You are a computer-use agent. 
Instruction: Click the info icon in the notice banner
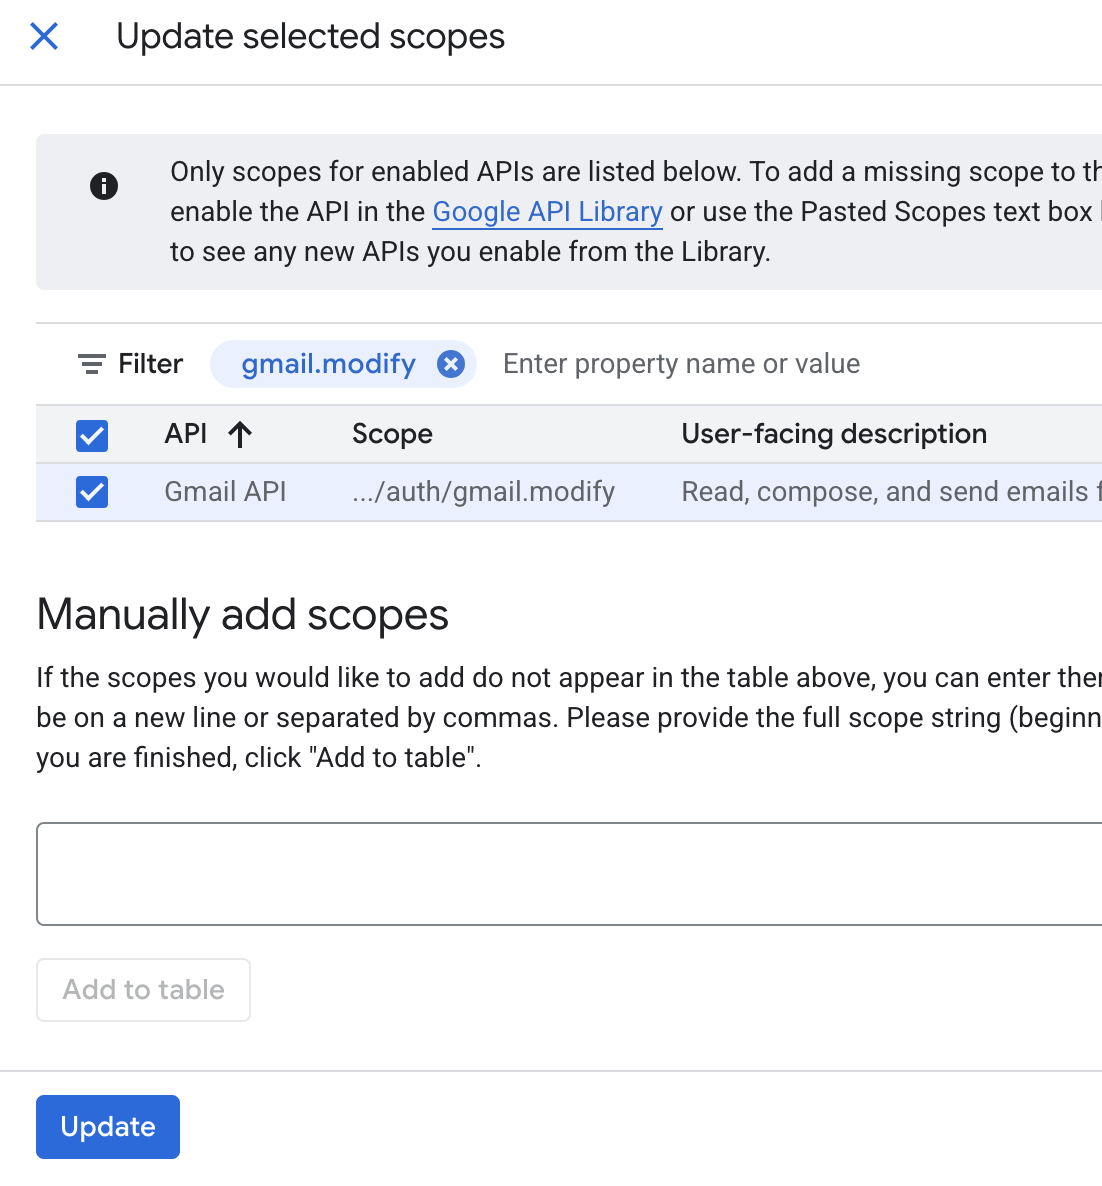point(103,186)
